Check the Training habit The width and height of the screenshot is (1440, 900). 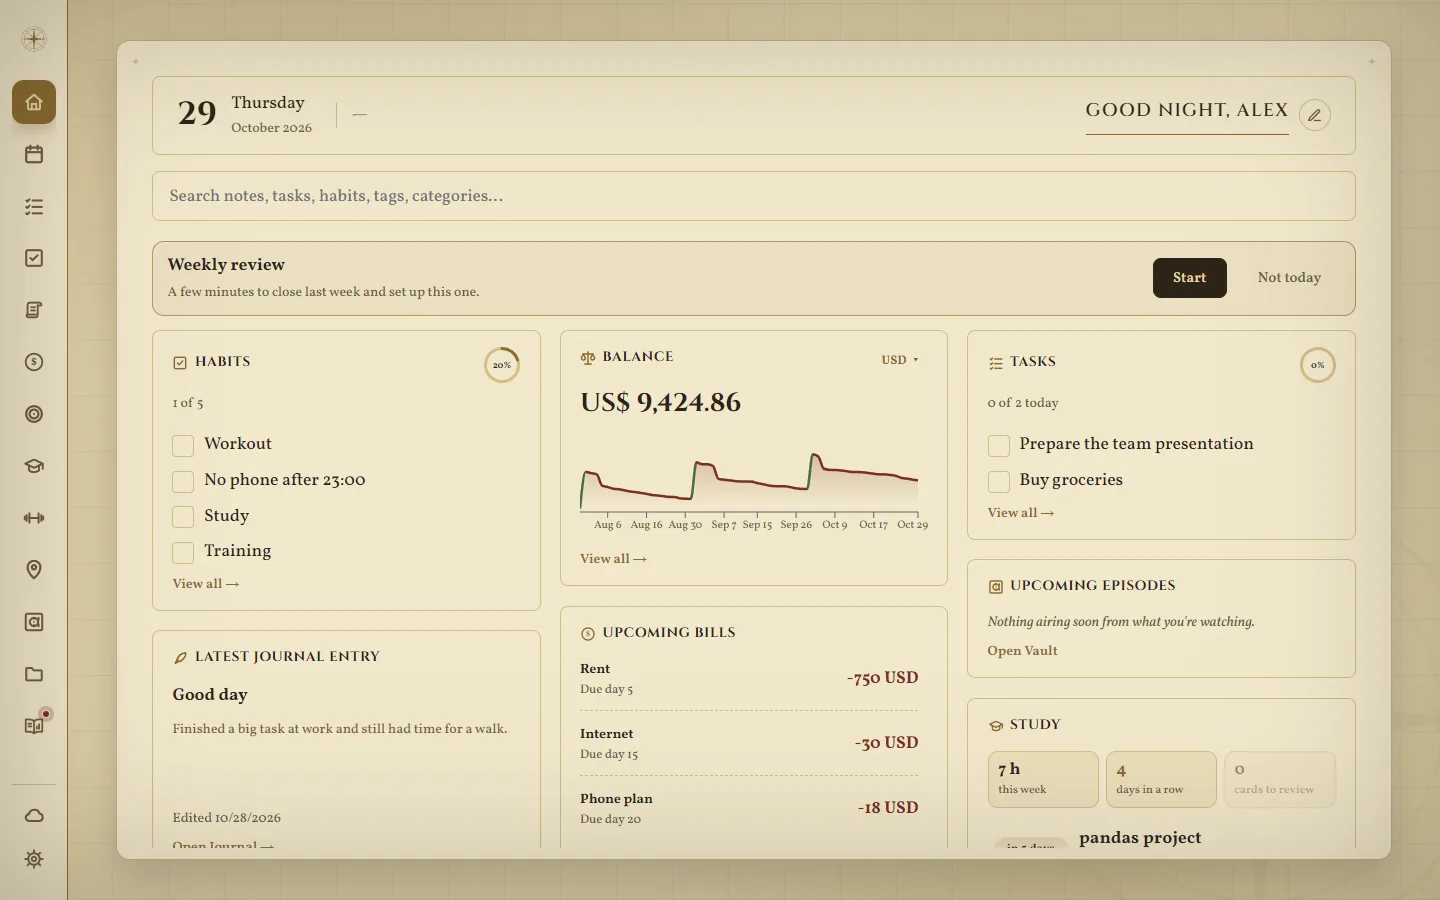[x=183, y=552]
